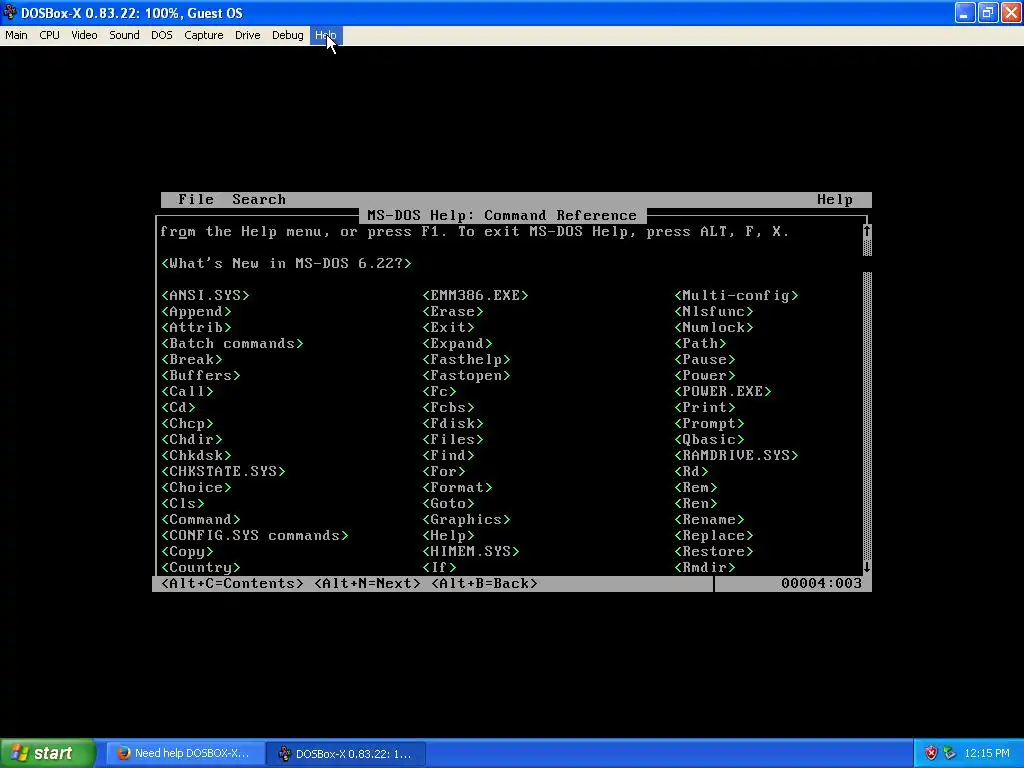Open the <Fasthelp> help topic

pyautogui.click(x=466, y=359)
